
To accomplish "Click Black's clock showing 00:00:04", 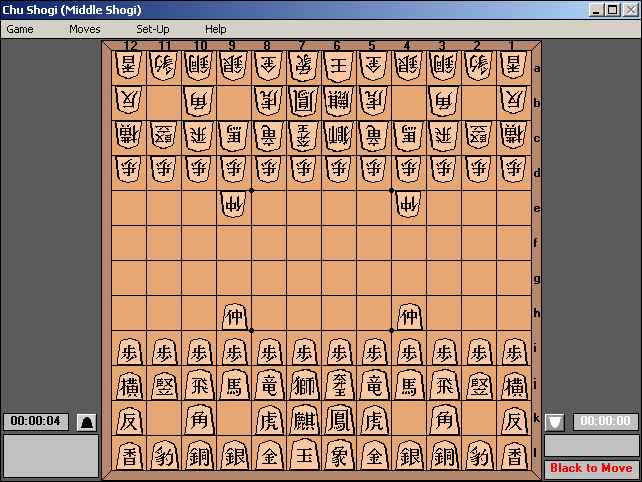I will pyautogui.click(x=36, y=421).
